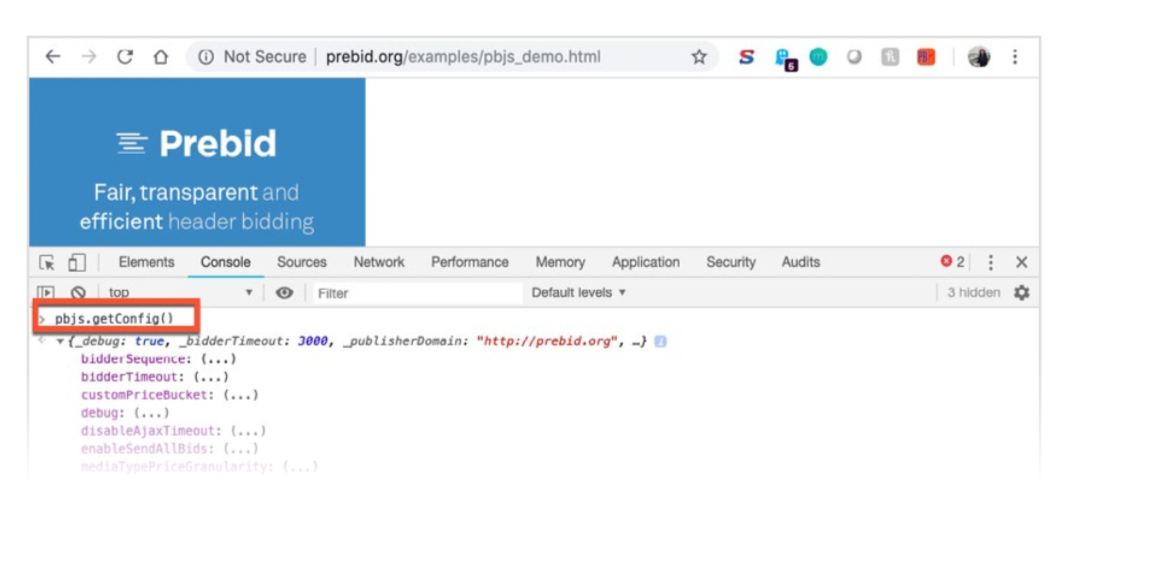Toggle the live expression eye icon
This screenshot has height=572, width=1150.
point(284,293)
